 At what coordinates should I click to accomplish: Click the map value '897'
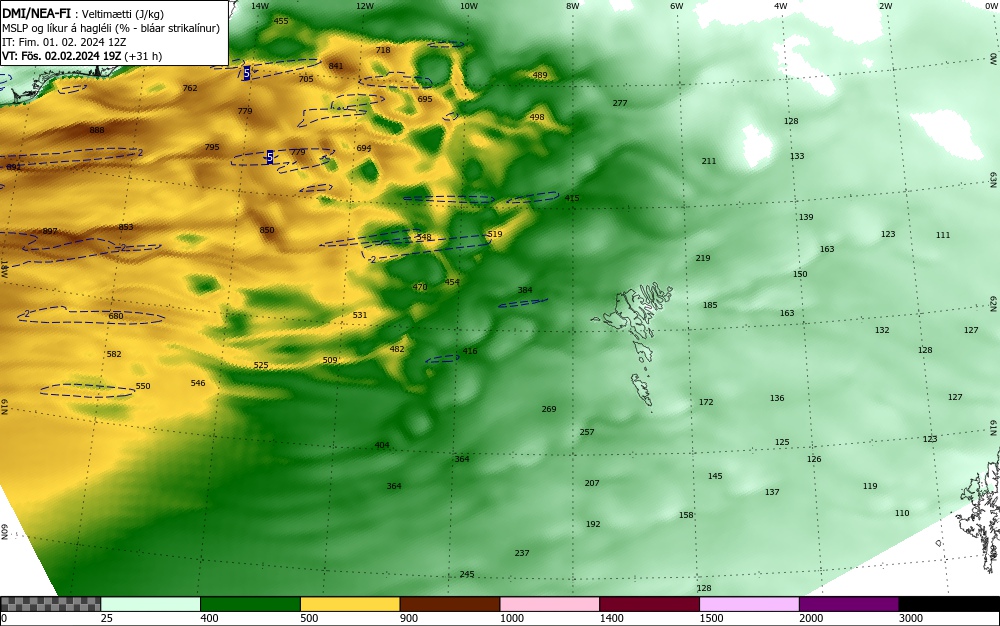coord(50,231)
